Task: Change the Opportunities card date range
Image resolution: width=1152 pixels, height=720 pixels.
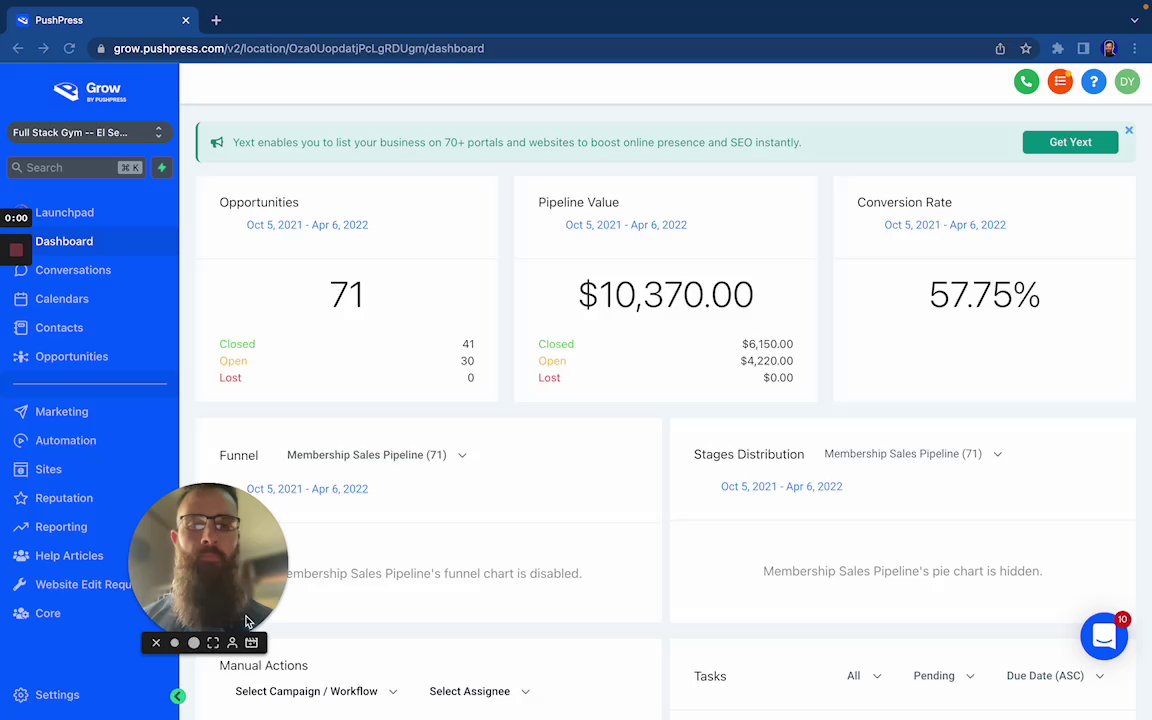Action: (307, 225)
